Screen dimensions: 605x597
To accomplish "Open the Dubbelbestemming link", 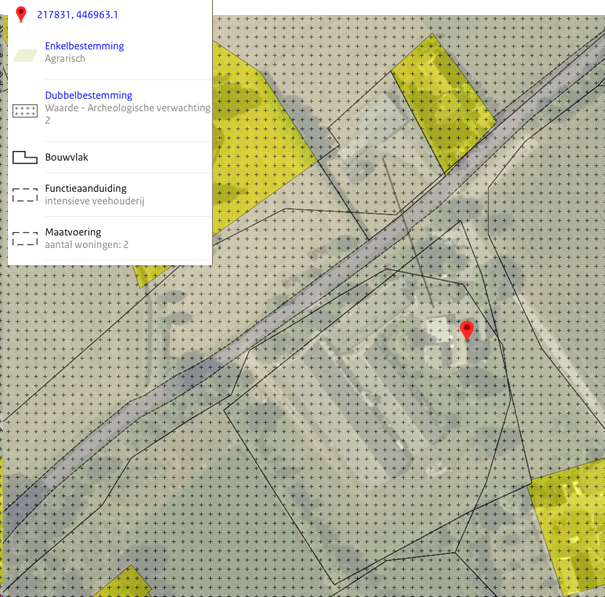I will pos(88,95).
